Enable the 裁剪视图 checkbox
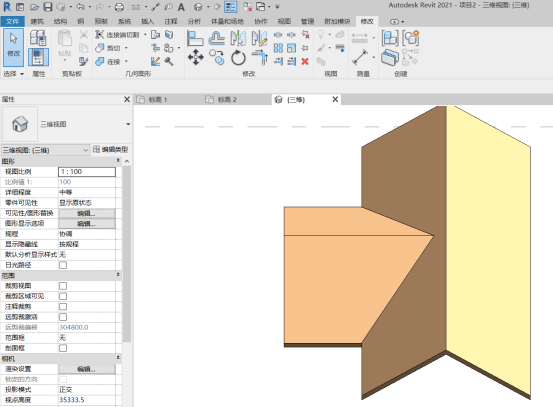553x407 pixels. [x=63, y=286]
